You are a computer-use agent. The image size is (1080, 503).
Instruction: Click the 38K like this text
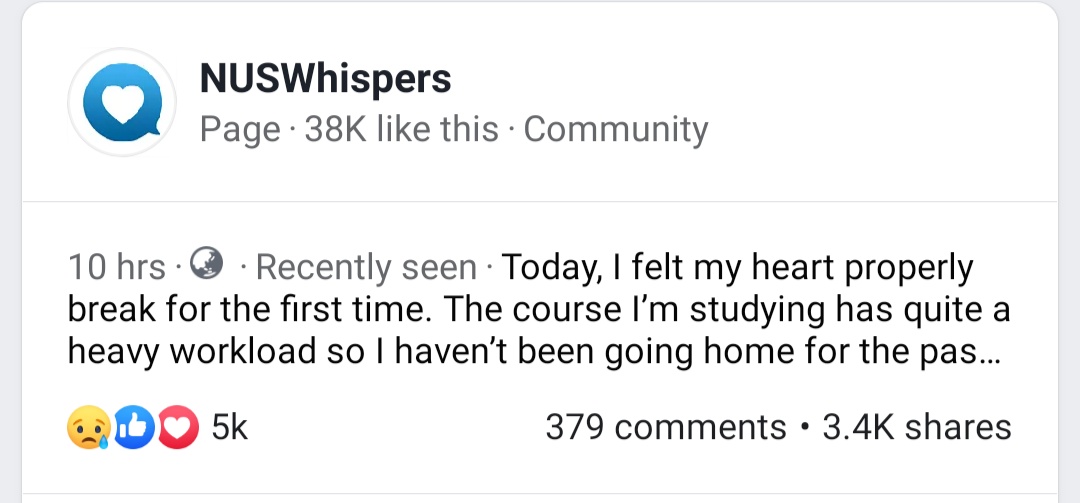tap(401, 129)
